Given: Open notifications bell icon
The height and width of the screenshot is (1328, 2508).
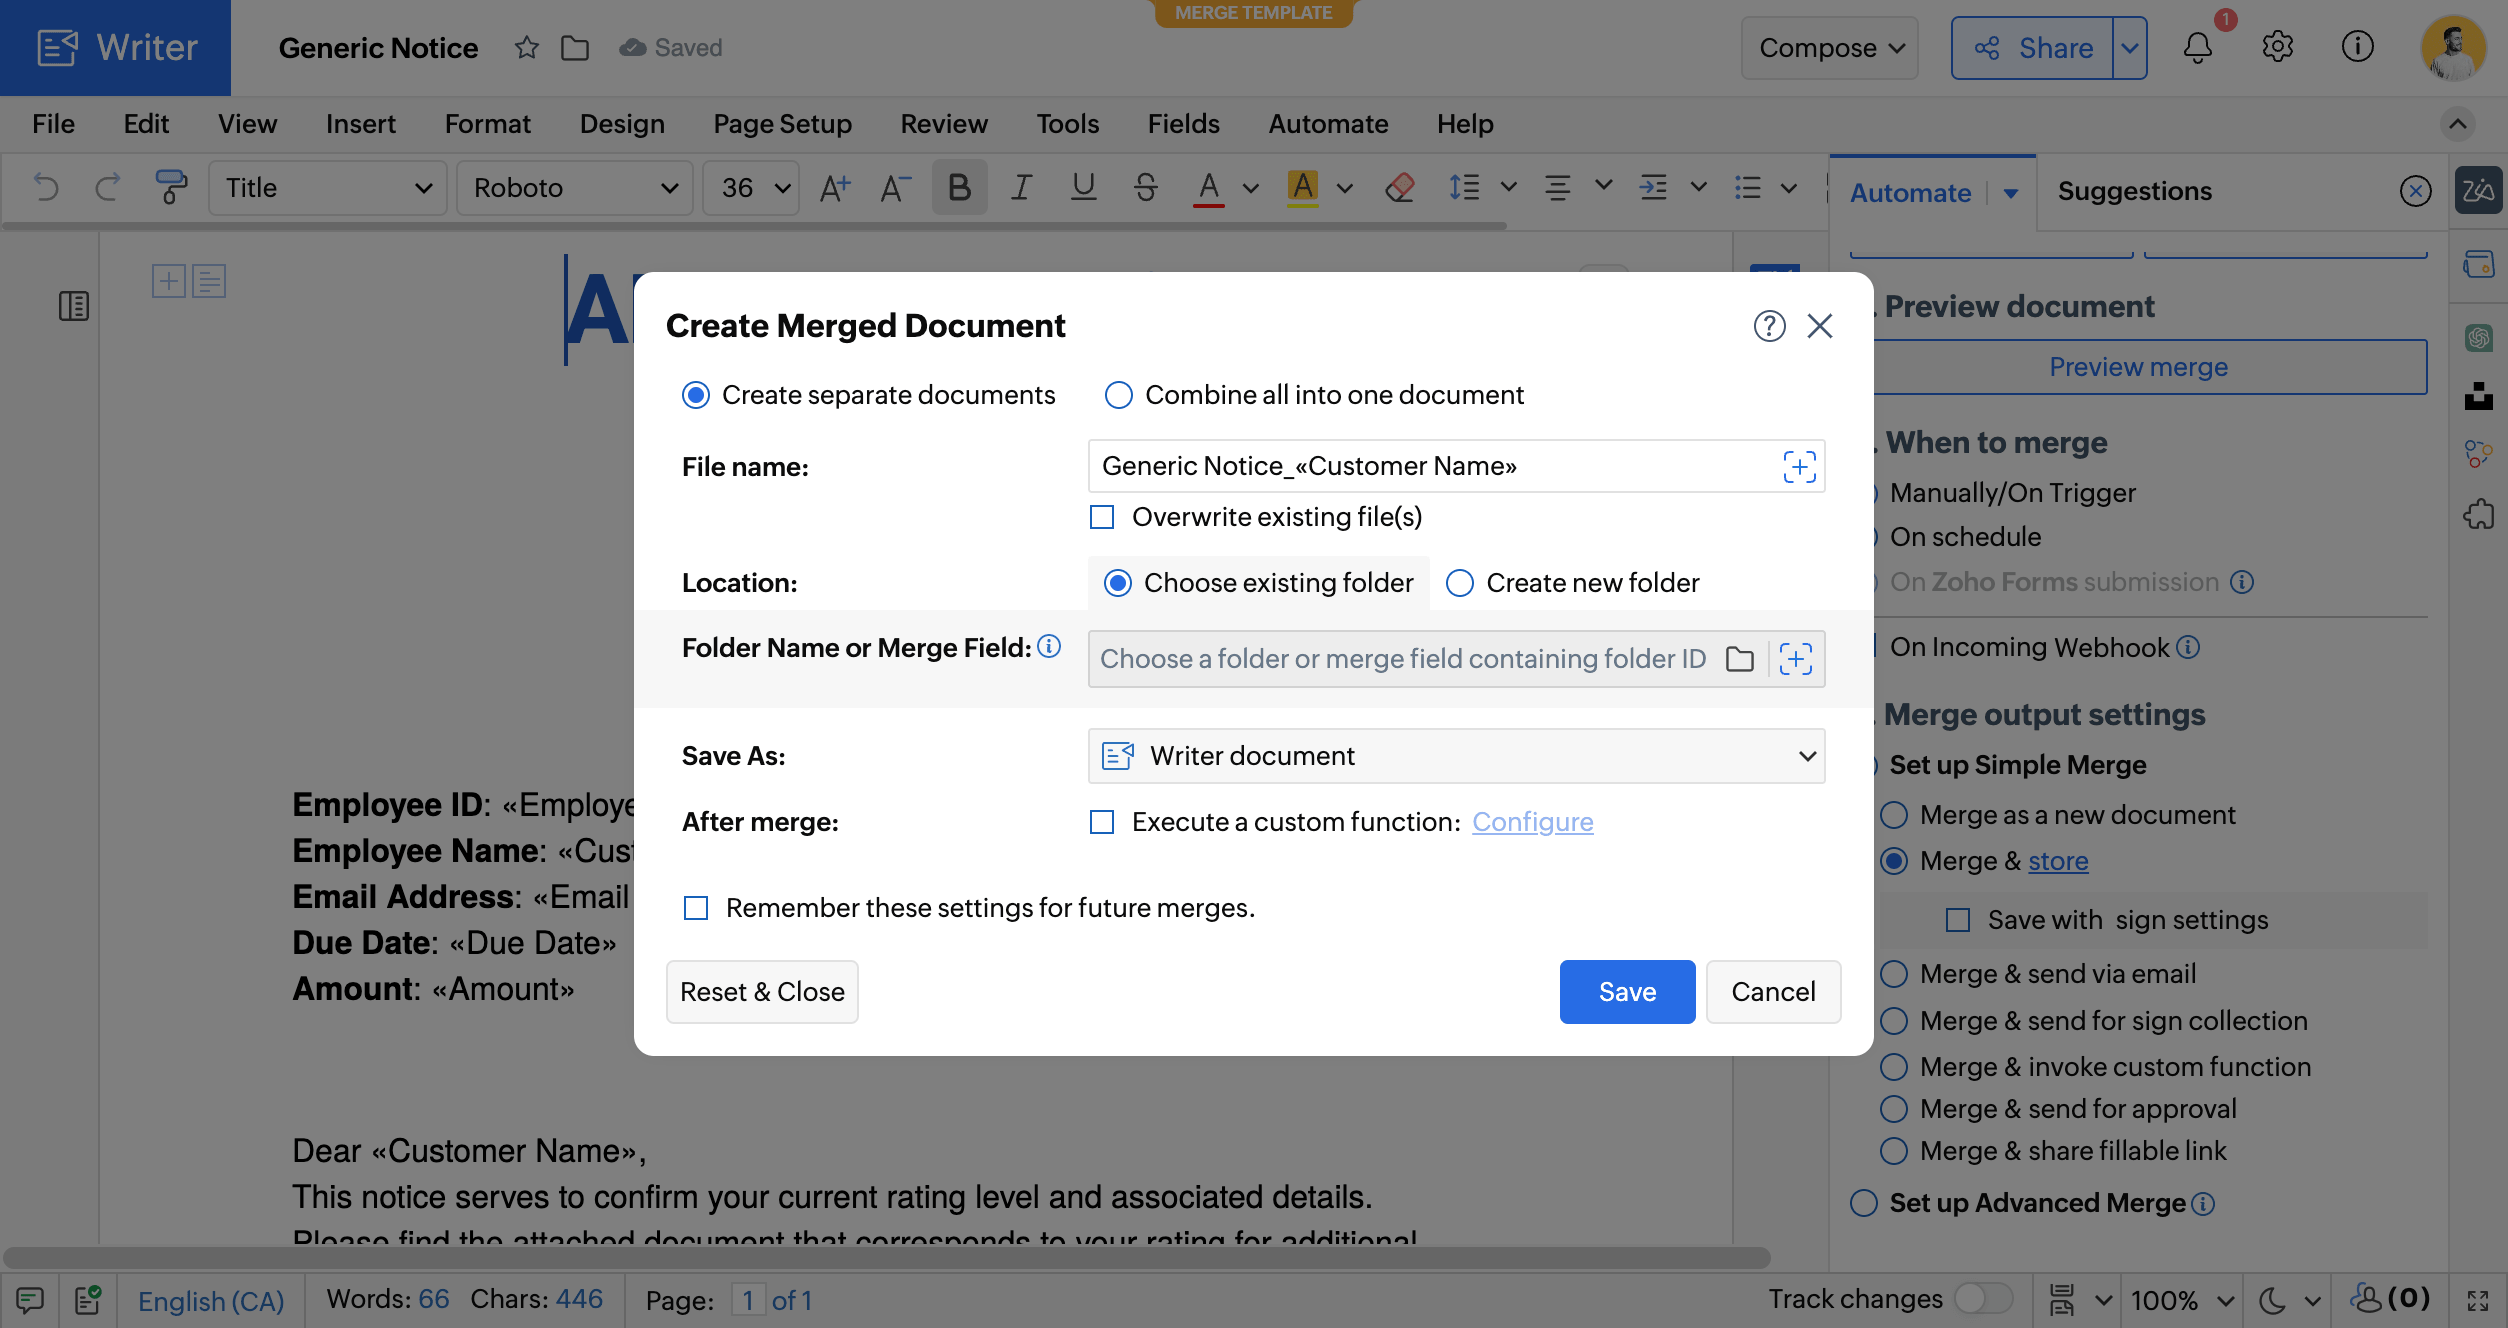Looking at the screenshot, I should click(x=2197, y=47).
